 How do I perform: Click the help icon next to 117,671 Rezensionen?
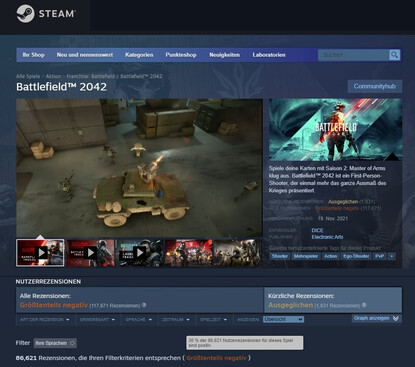click(144, 305)
